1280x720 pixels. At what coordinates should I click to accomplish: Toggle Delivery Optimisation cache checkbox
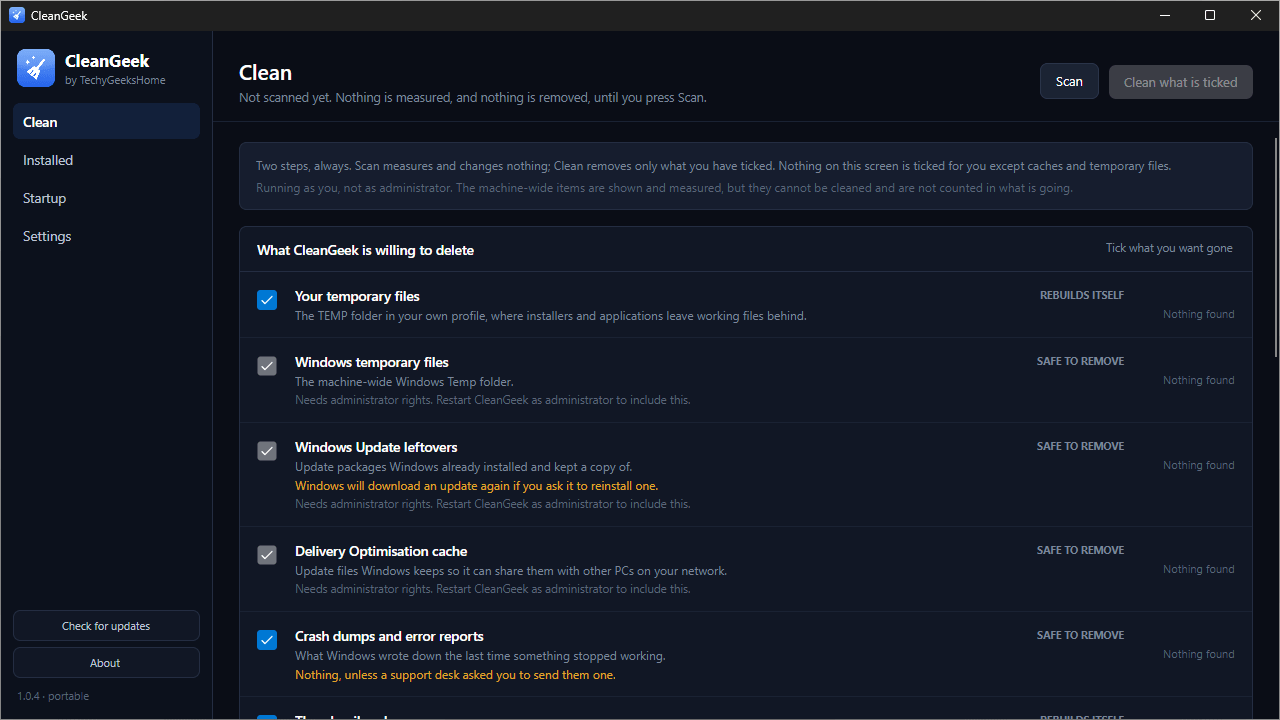coord(267,555)
